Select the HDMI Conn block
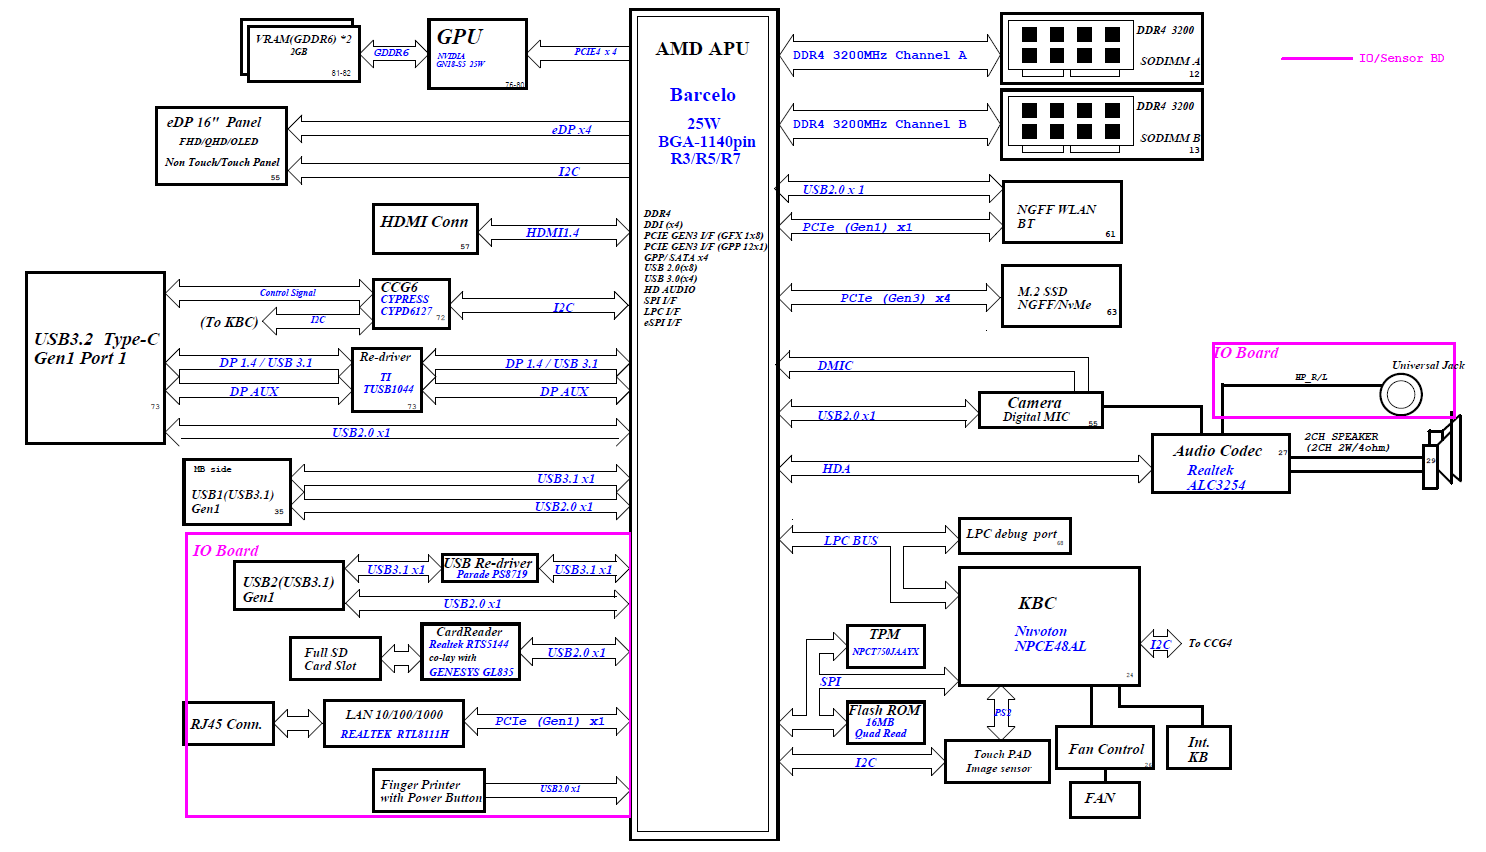The width and height of the screenshot is (1486, 852). click(x=424, y=229)
